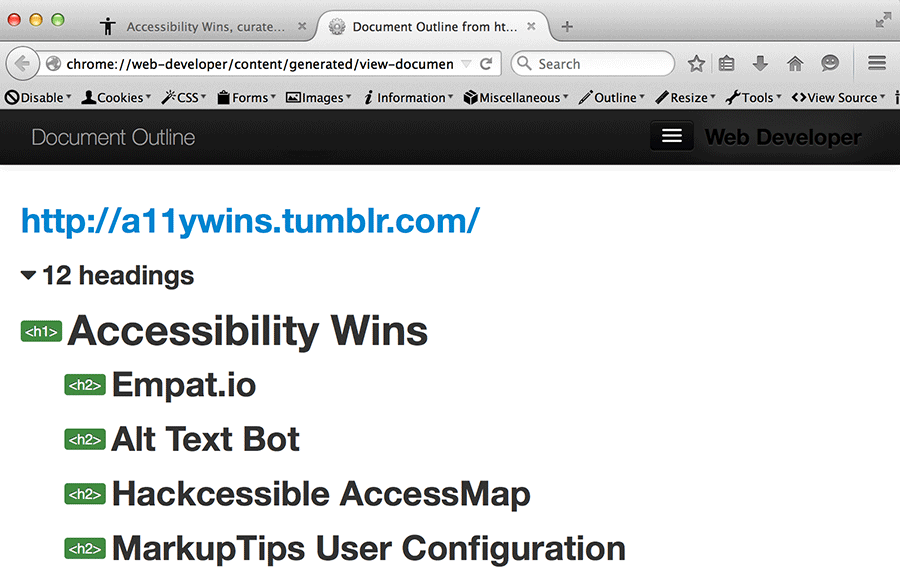Open the chat smiley speech-bubble icon
The image size is (900, 582).
coord(829,63)
